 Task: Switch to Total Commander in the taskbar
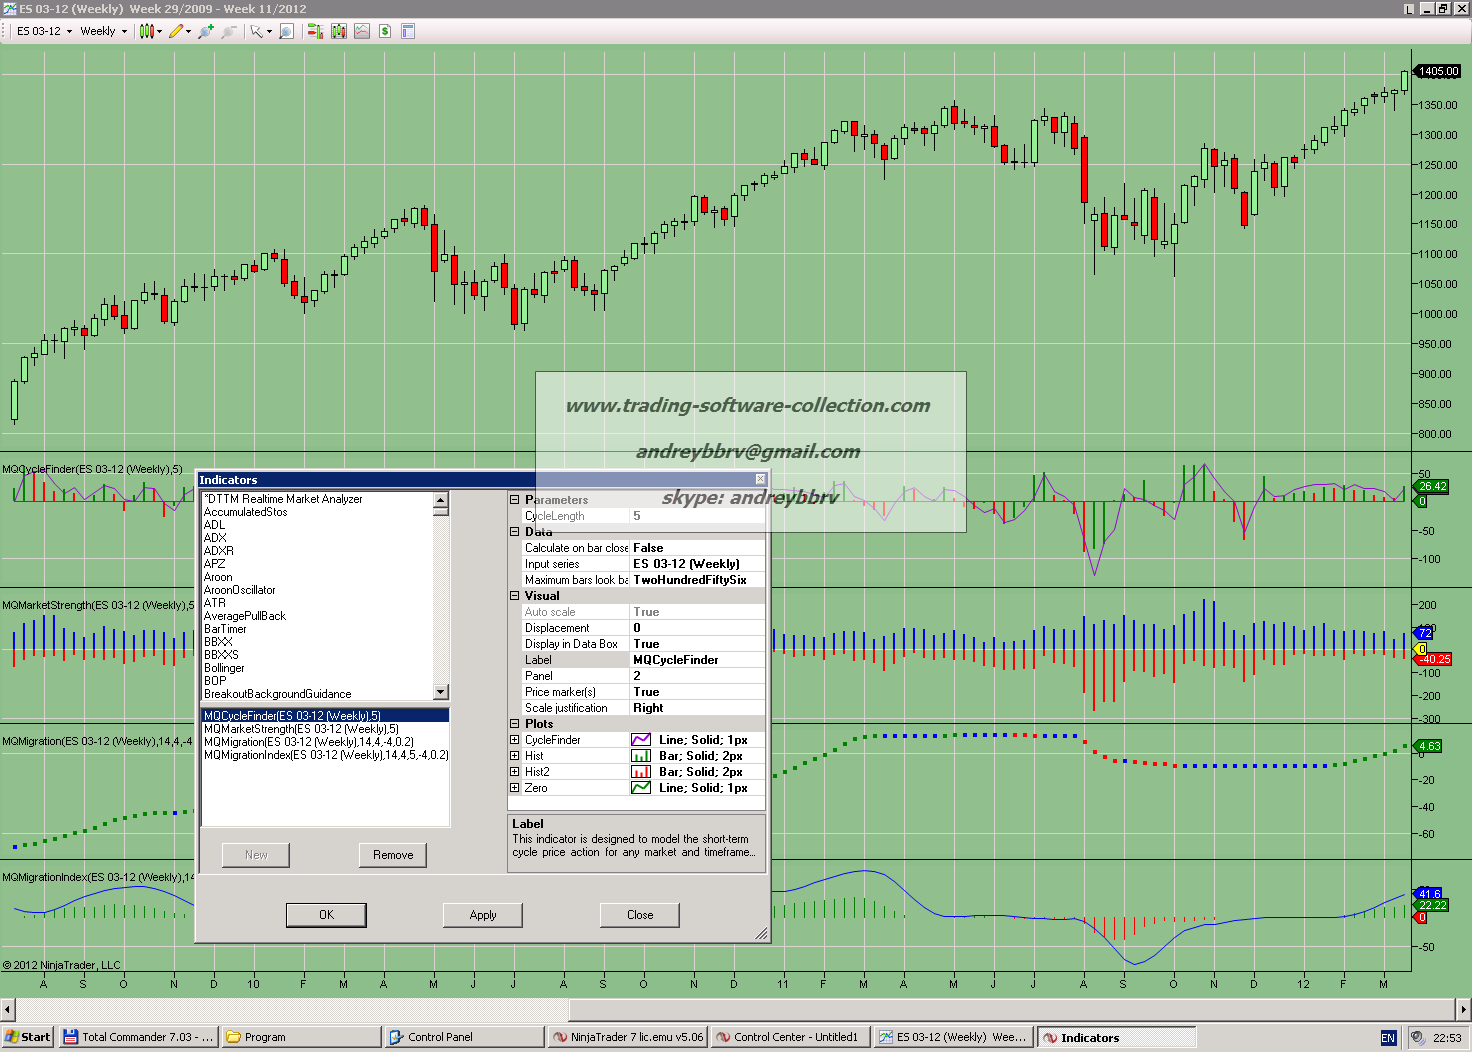138,1037
